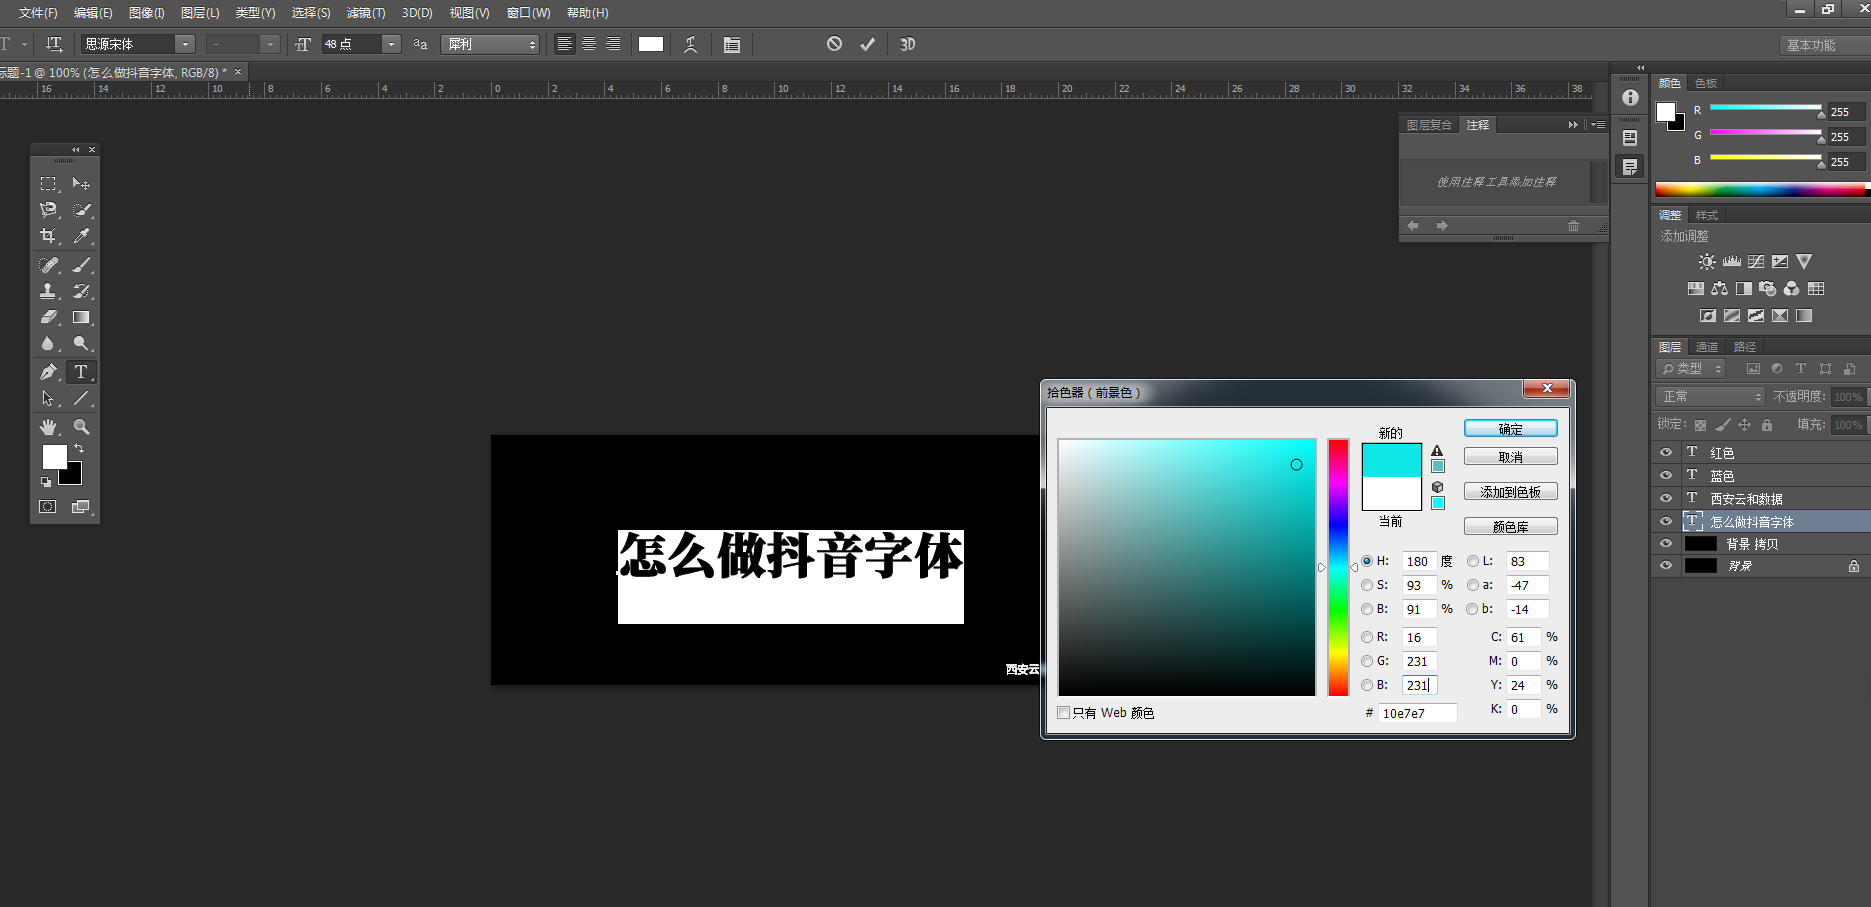Screen dimensions: 1871x907
Task: Click the Brightness/Contrast adjustment icon
Action: 1707,262
